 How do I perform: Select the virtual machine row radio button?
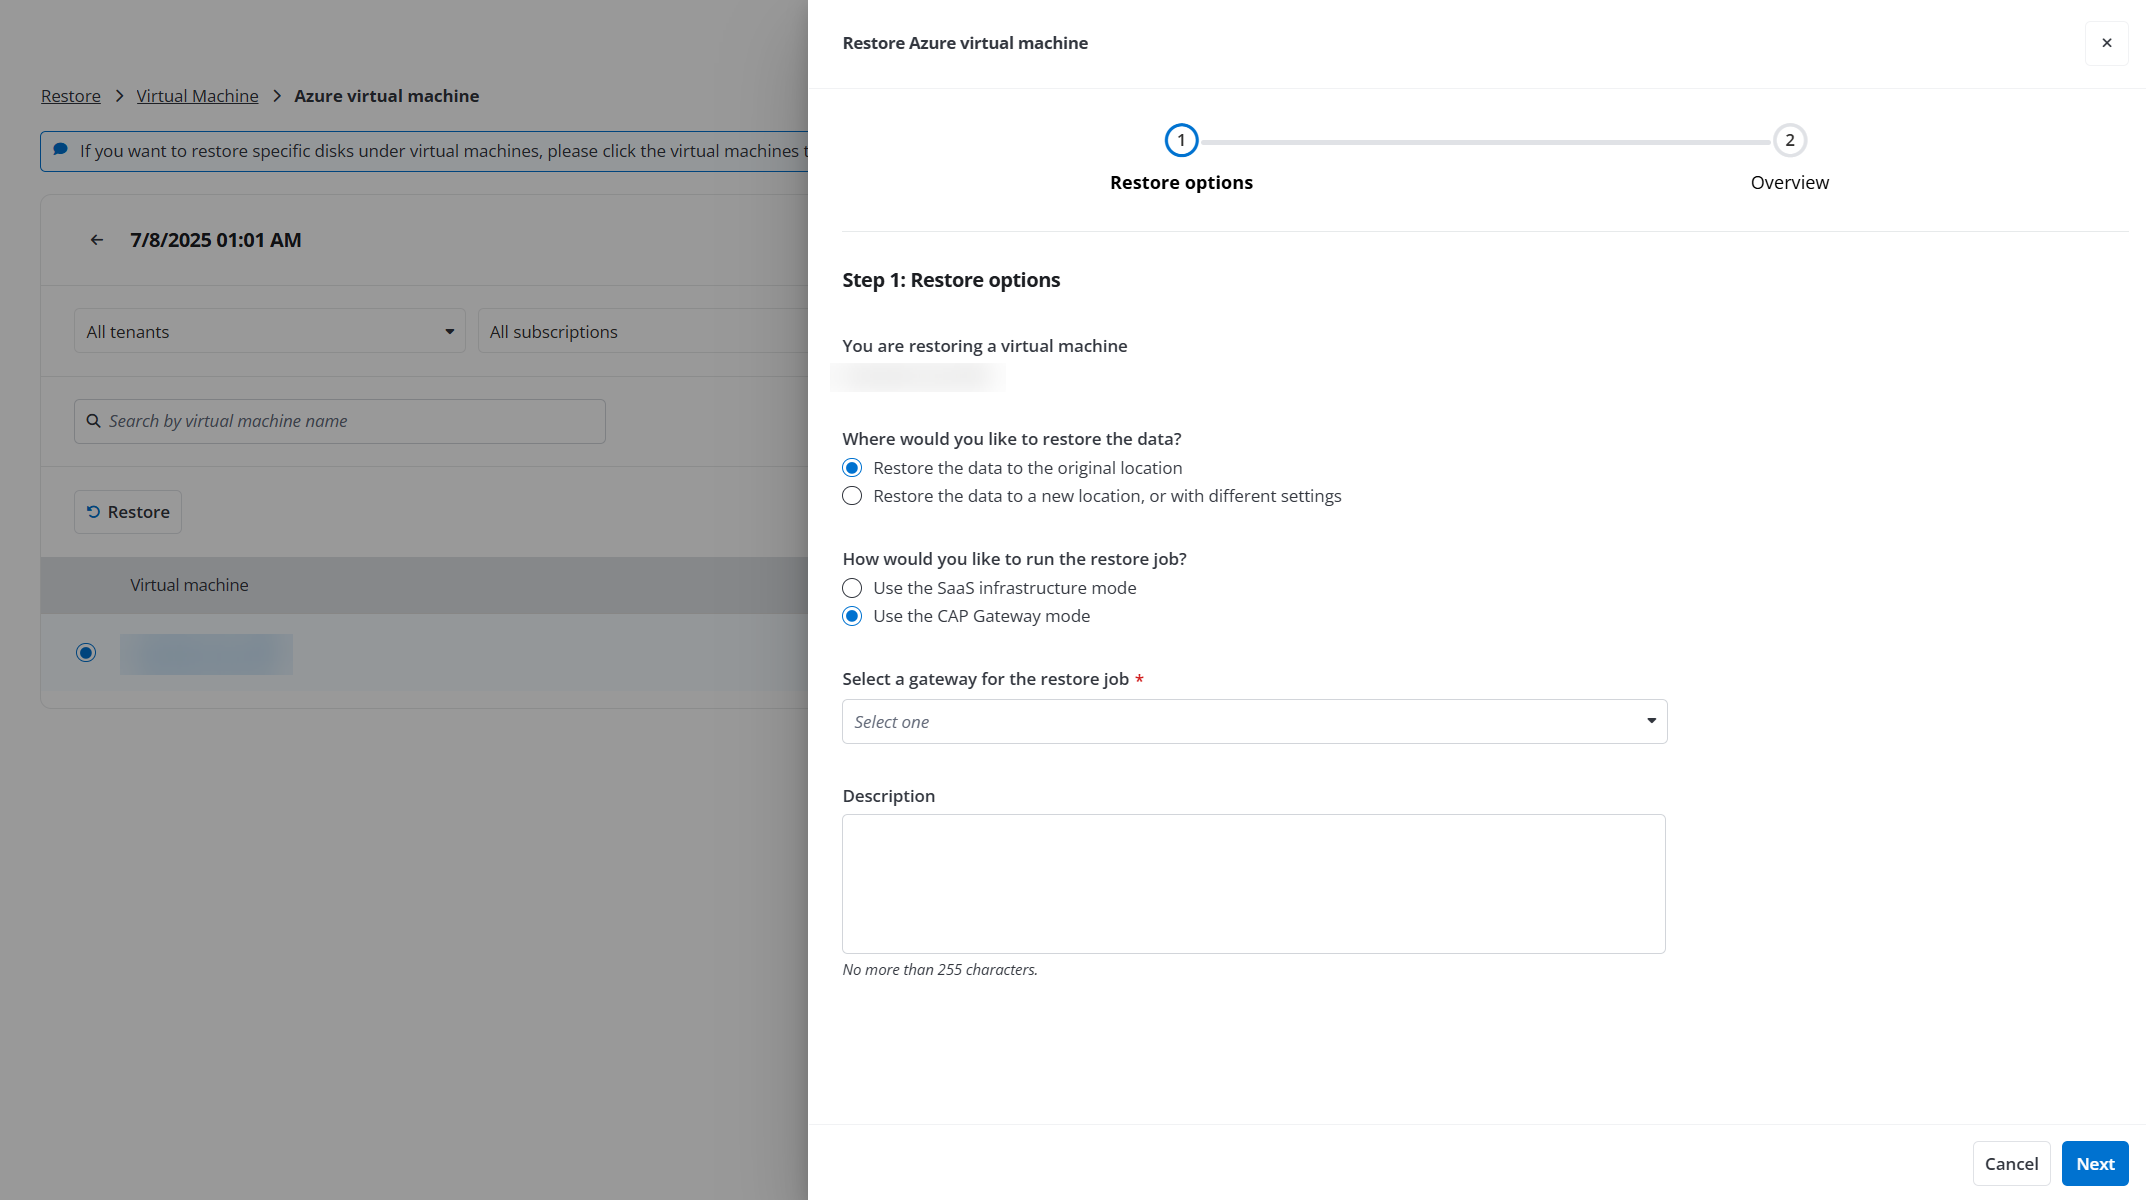point(85,652)
